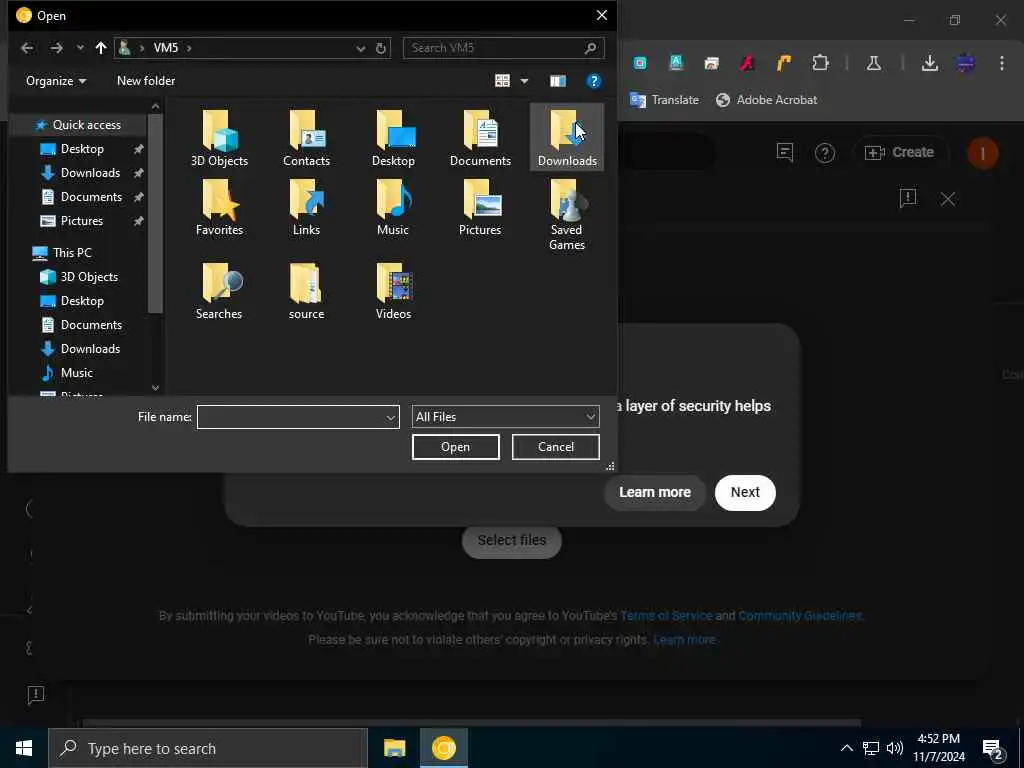Viewport: 1024px width, 768px height.
Task: Select Desktop under This PC
Action: point(82,301)
